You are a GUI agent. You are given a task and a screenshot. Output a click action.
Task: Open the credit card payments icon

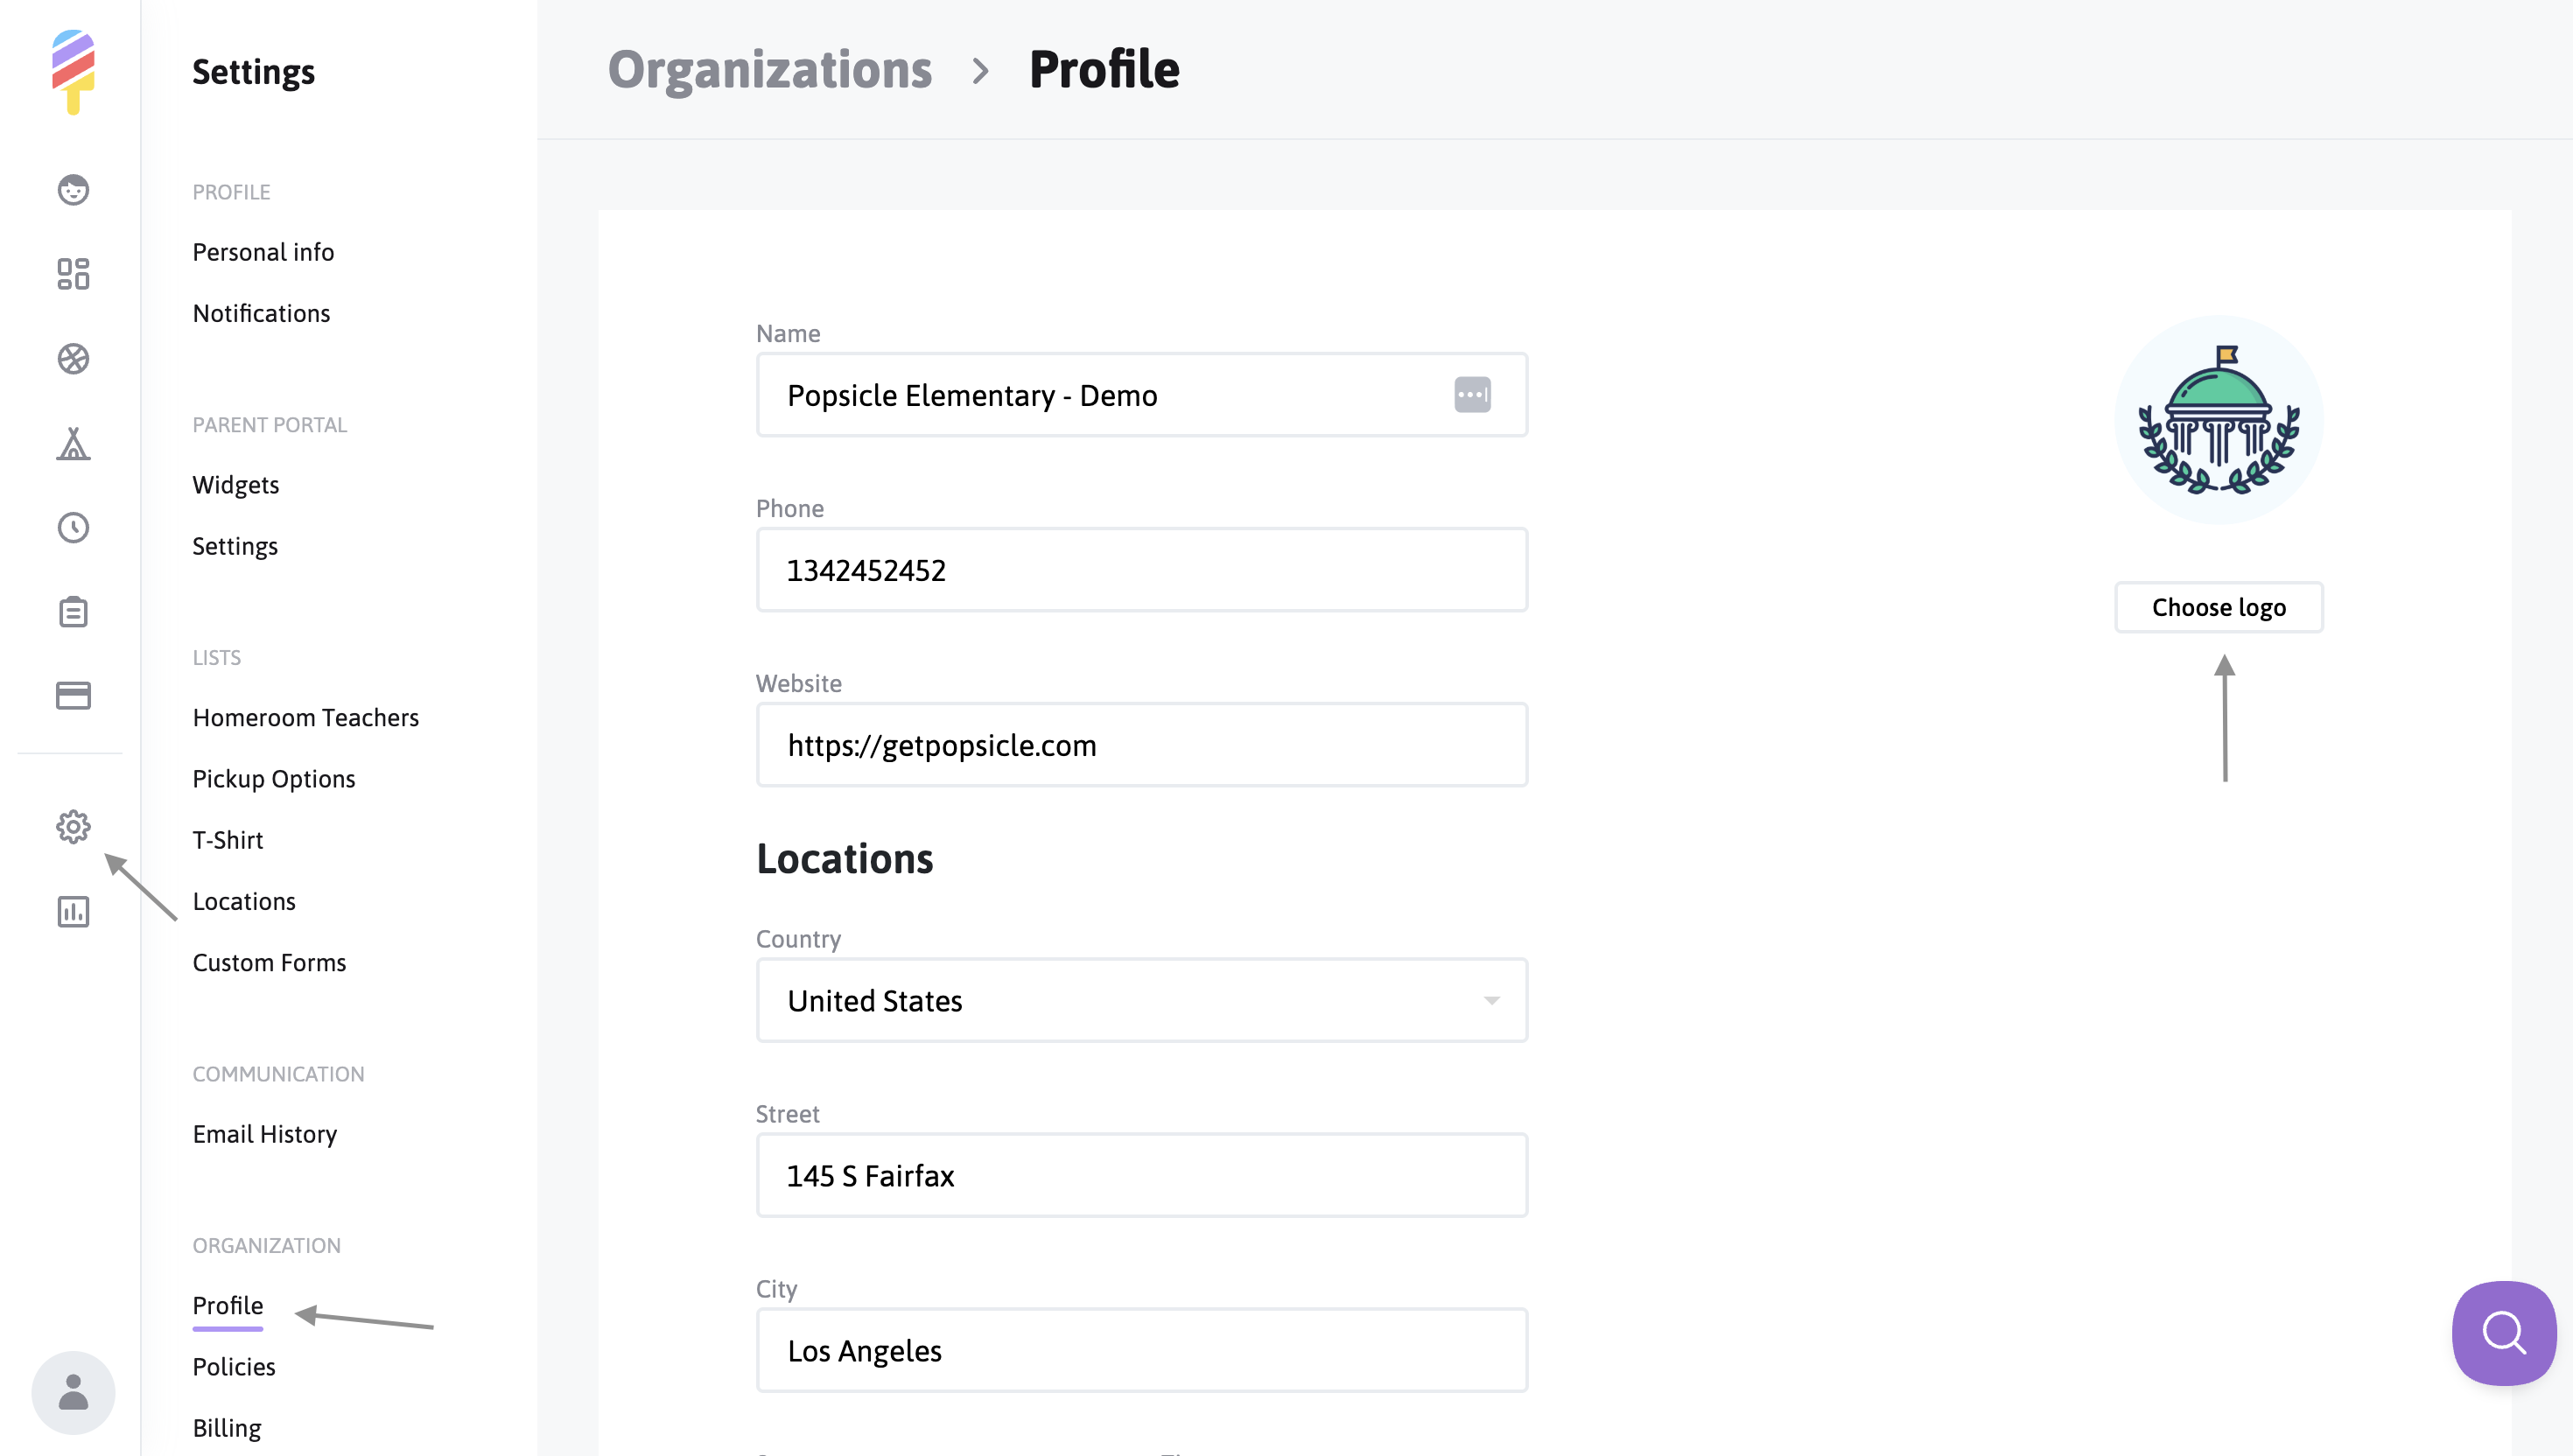coord(73,695)
